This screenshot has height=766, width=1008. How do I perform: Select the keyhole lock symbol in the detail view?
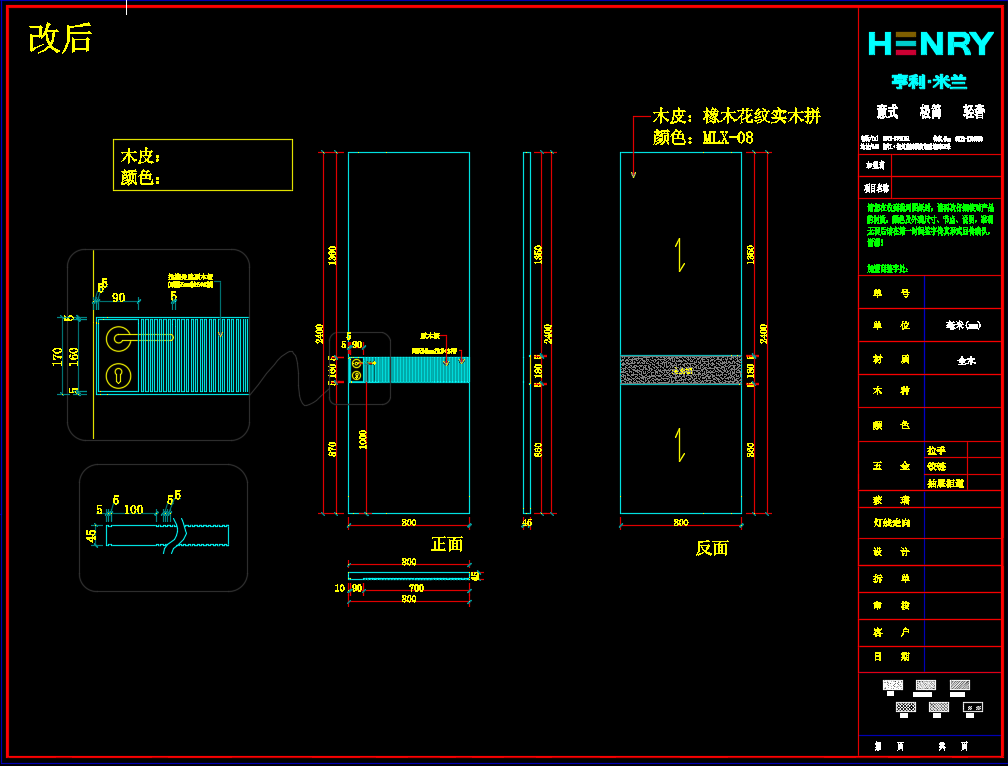click(117, 376)
